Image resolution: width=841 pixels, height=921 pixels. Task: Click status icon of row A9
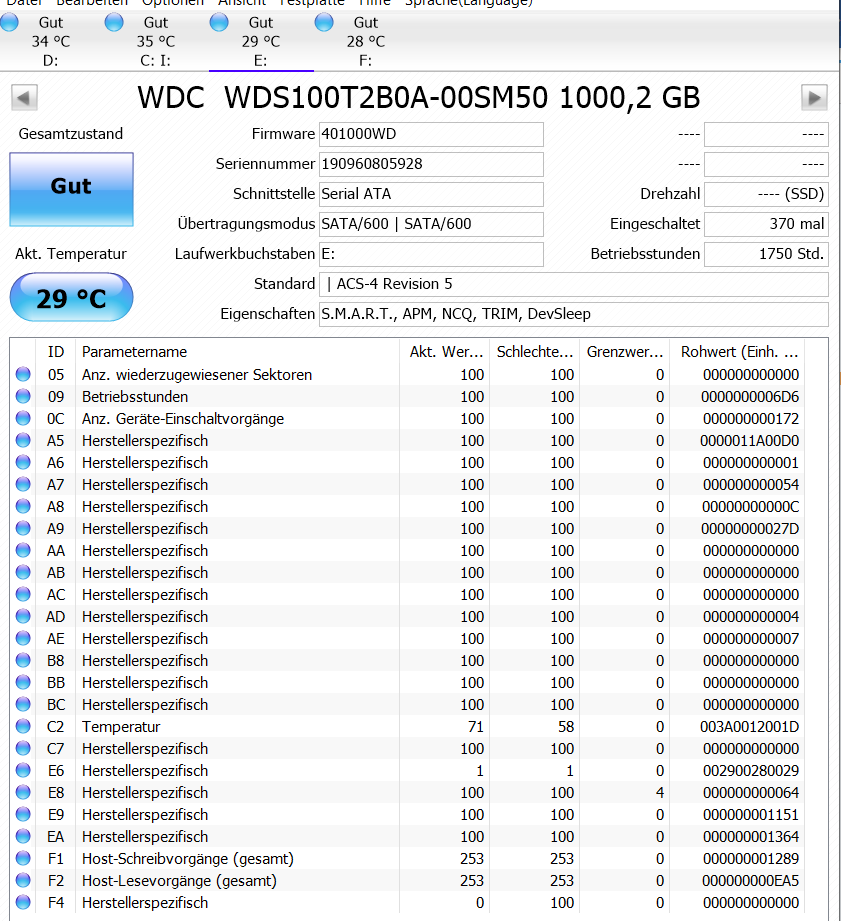[x=23, y=529]
